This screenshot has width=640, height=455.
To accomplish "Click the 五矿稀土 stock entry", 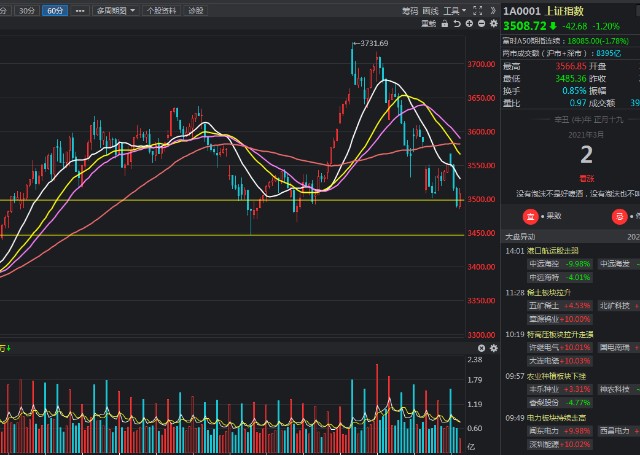I will pos(542,305).
